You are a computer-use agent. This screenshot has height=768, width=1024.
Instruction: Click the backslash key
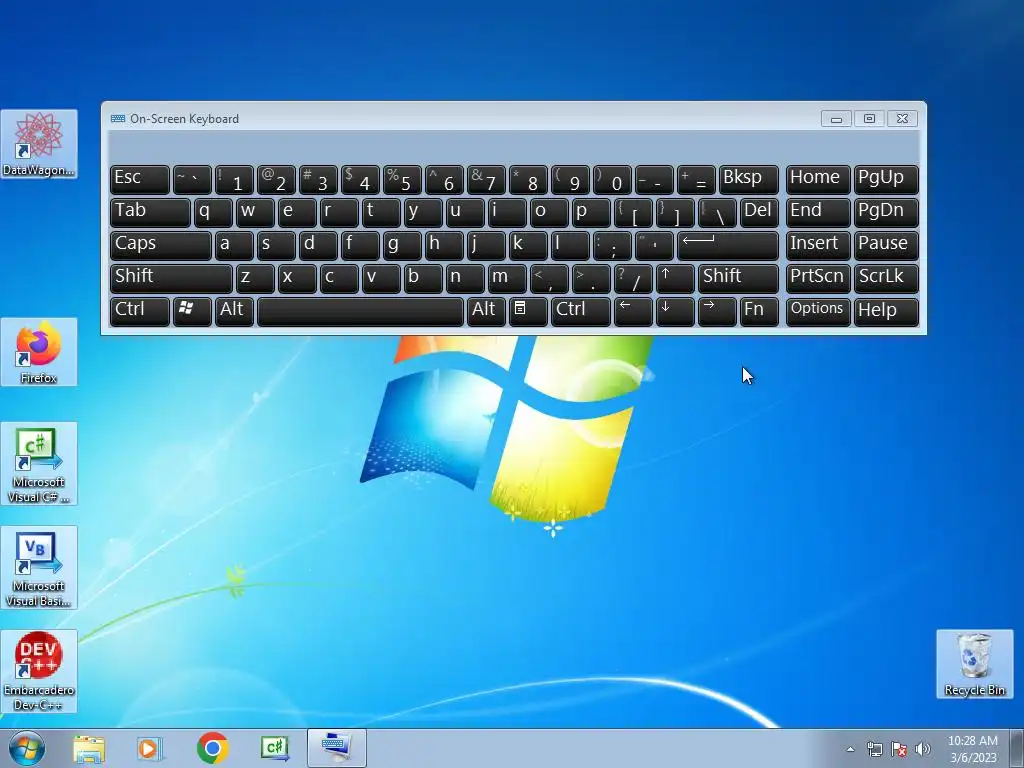(x=717, y=213)
